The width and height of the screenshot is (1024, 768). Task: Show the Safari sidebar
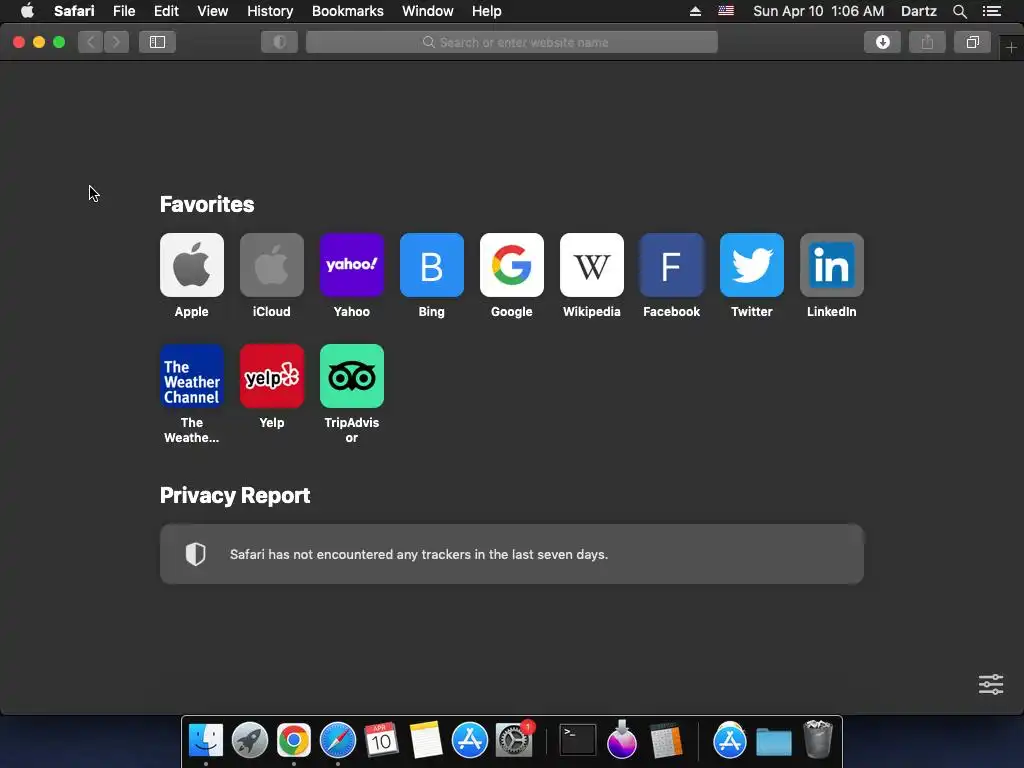(157, 42)
